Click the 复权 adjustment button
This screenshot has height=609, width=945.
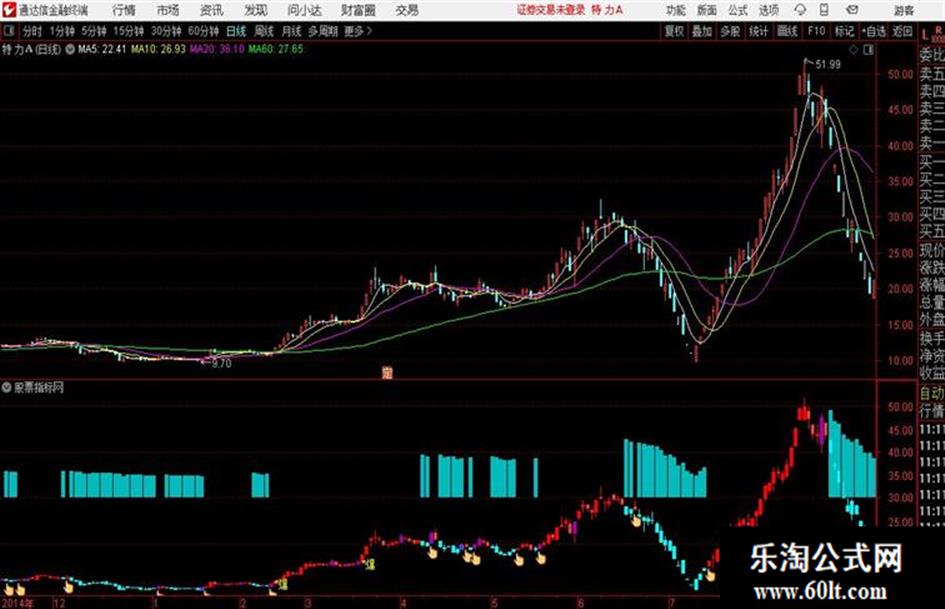[674, 31]
